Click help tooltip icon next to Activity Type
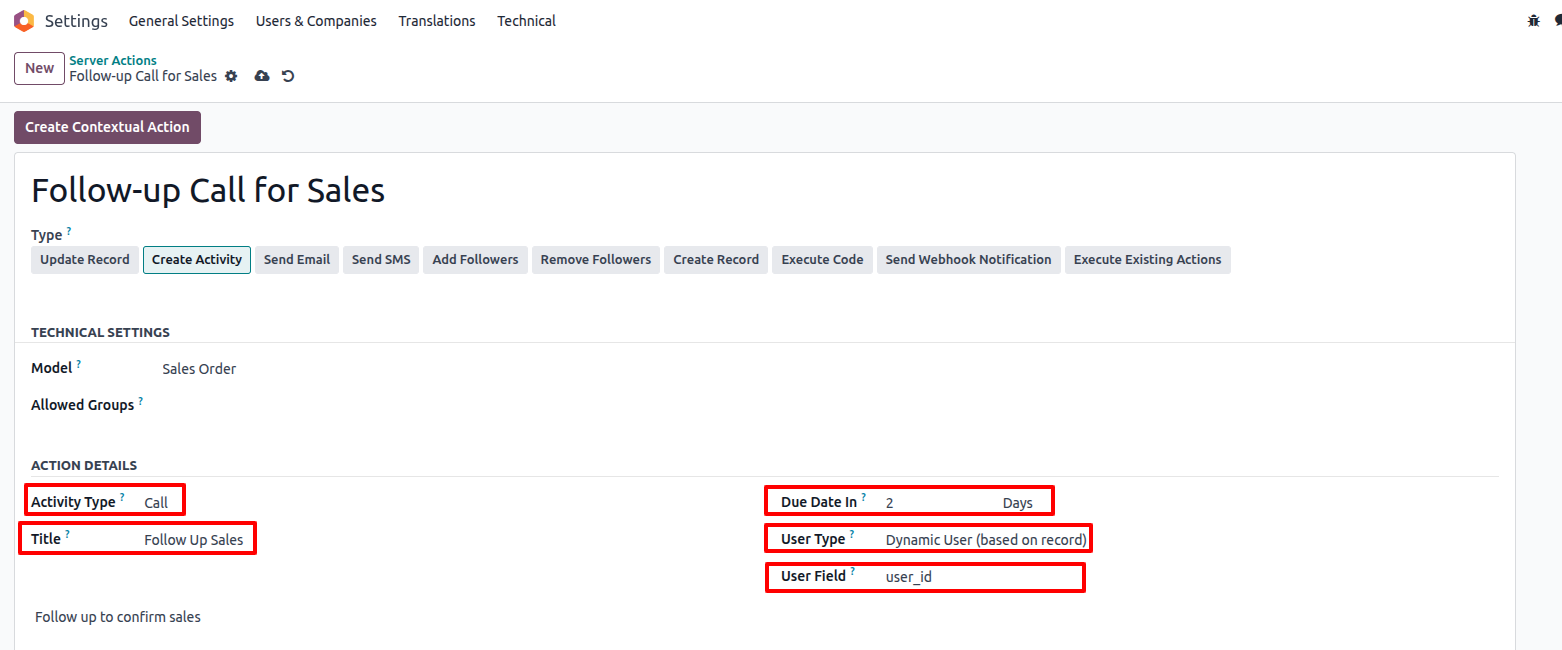 coord(122,497)
